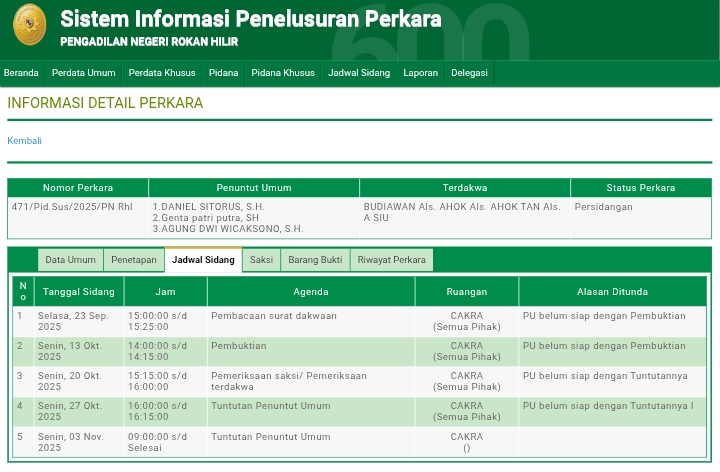Click the court emblem logo

pos(29,25)
